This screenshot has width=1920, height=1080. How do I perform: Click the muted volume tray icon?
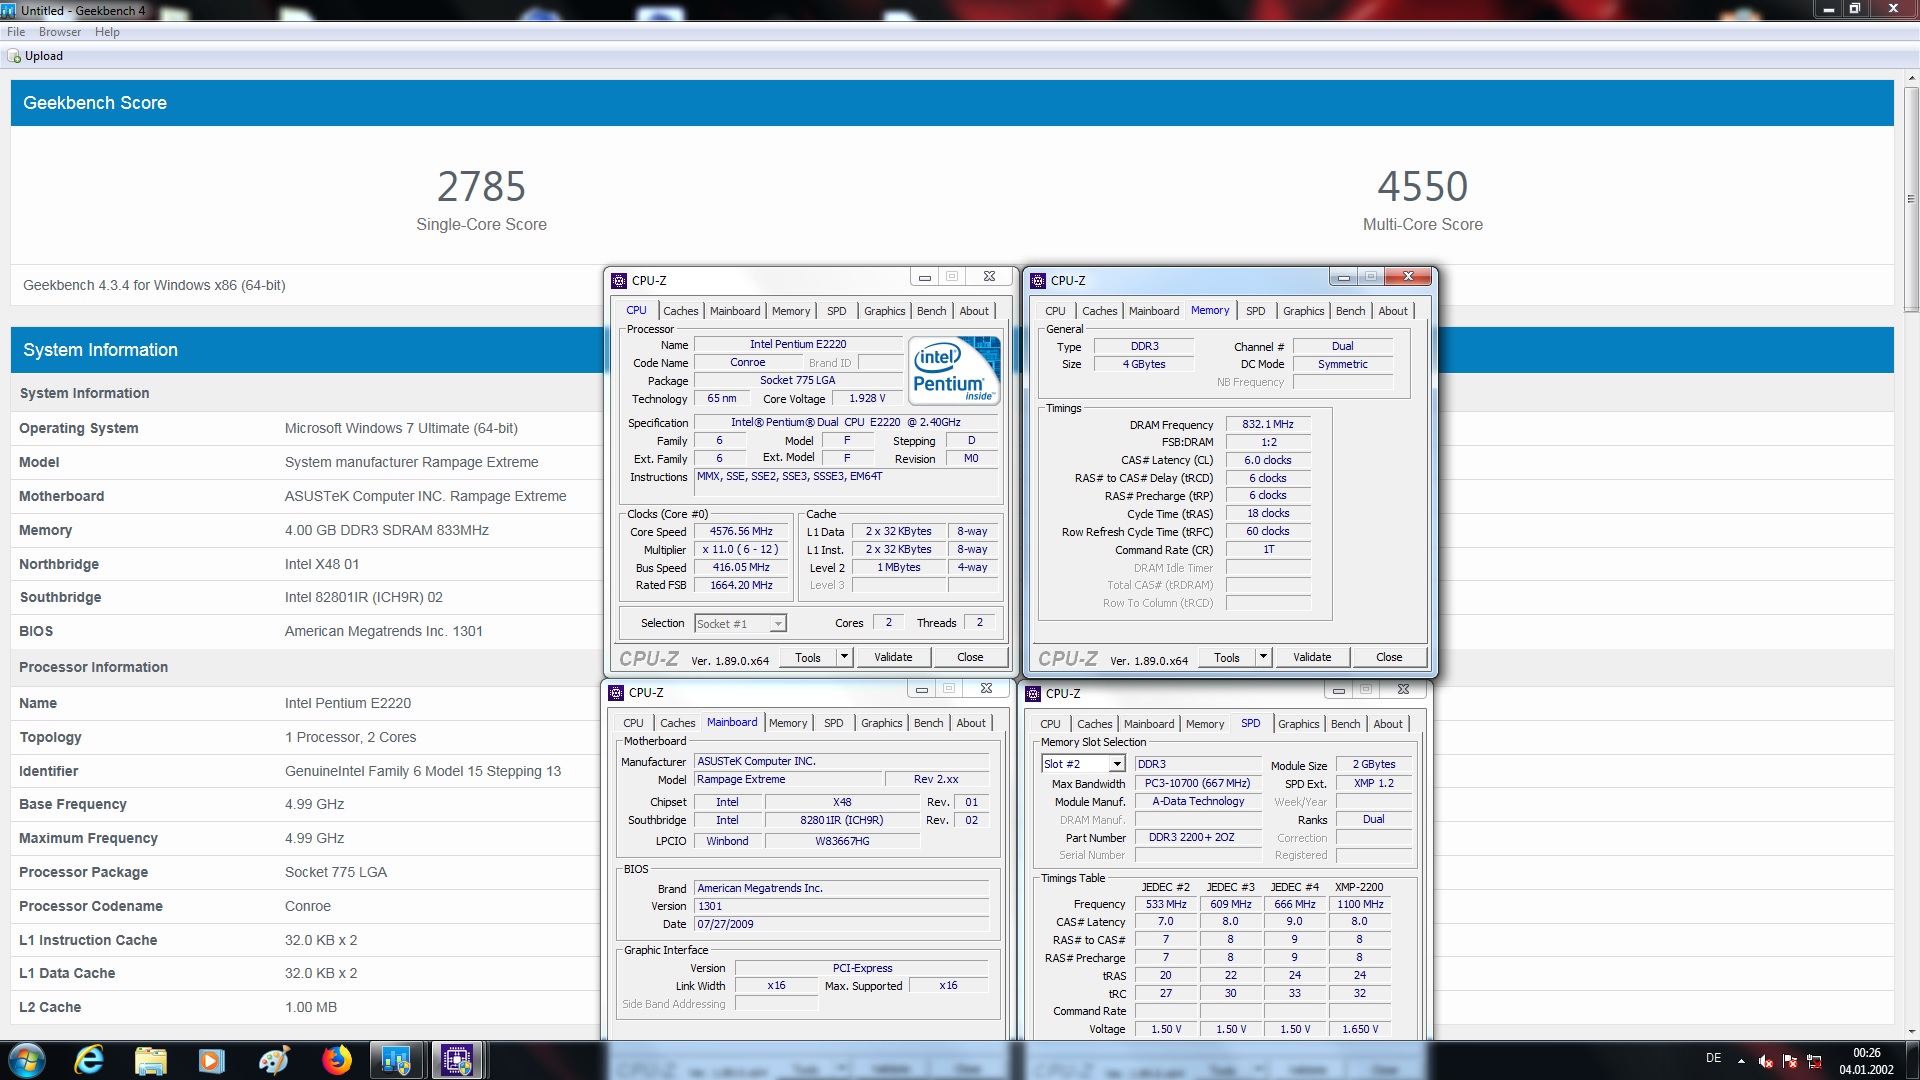click(1766, 1061)
